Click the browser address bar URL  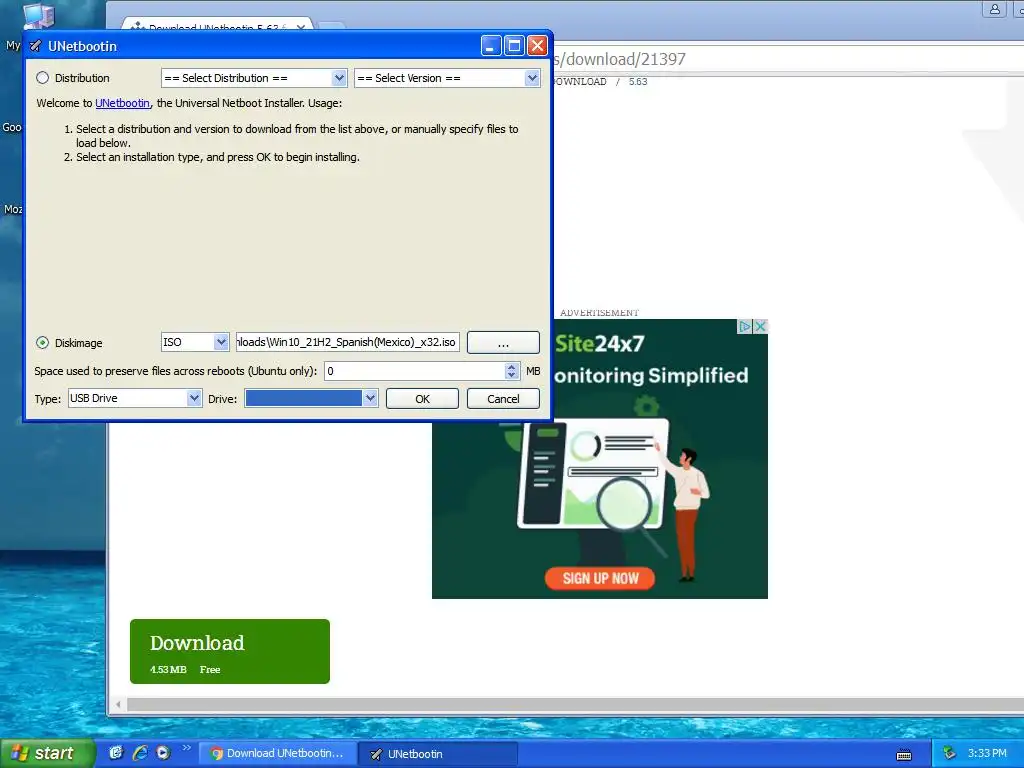click(619, 59)
